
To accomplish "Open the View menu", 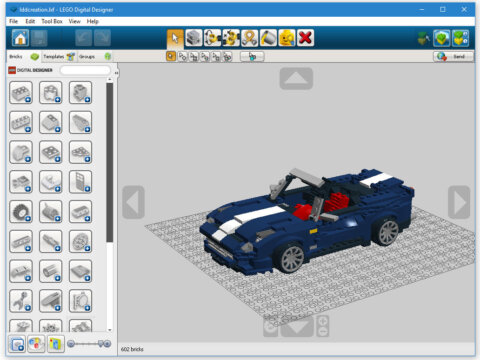I will point(74,21).
